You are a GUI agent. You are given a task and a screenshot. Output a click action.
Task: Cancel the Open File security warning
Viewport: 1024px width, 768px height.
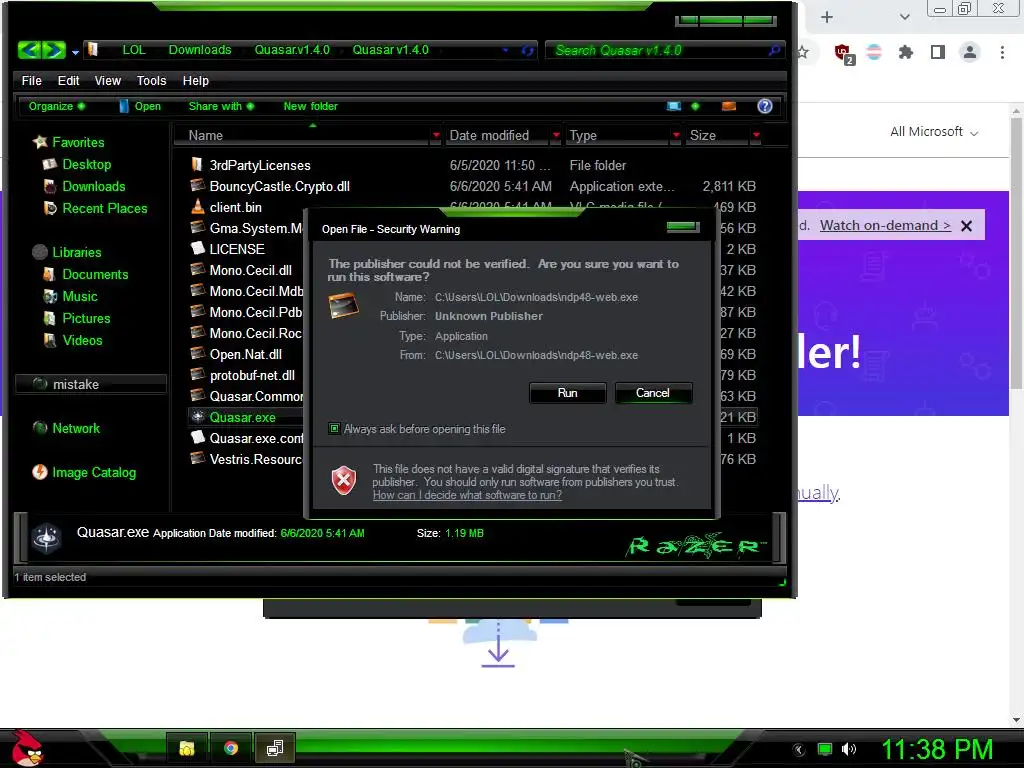[x=652, y=392]
